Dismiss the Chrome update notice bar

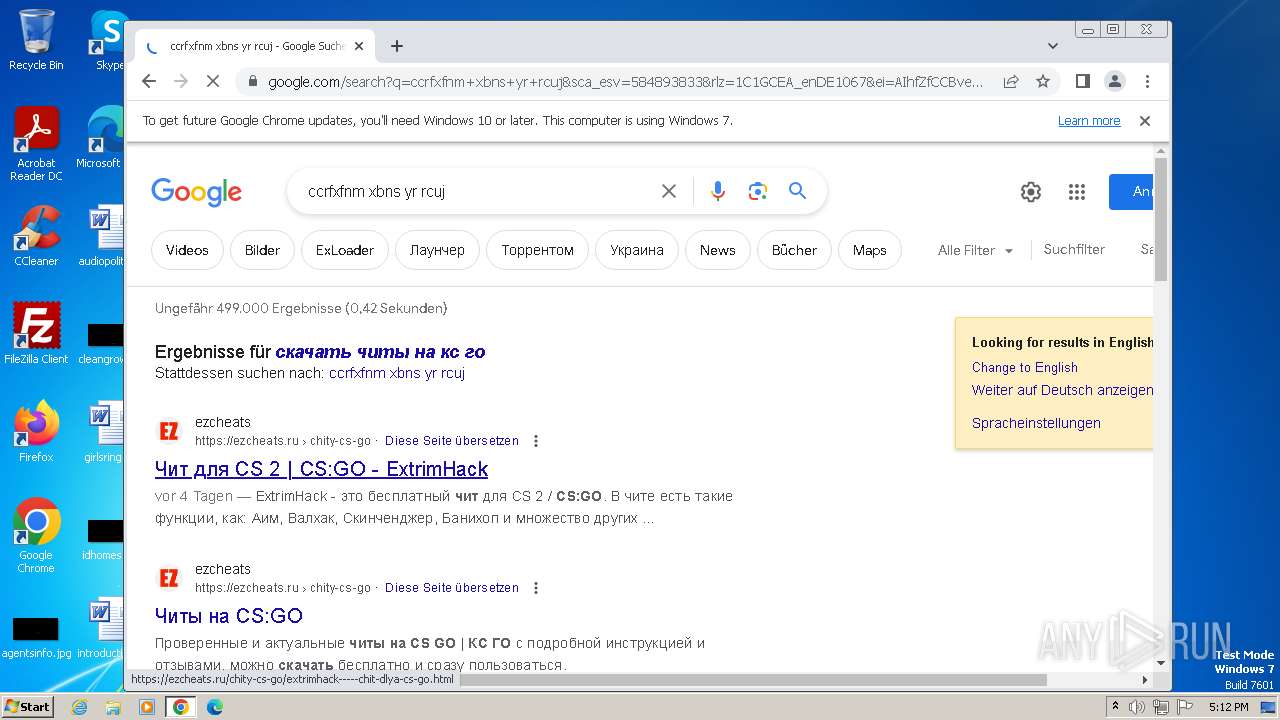click(1145, 121)
